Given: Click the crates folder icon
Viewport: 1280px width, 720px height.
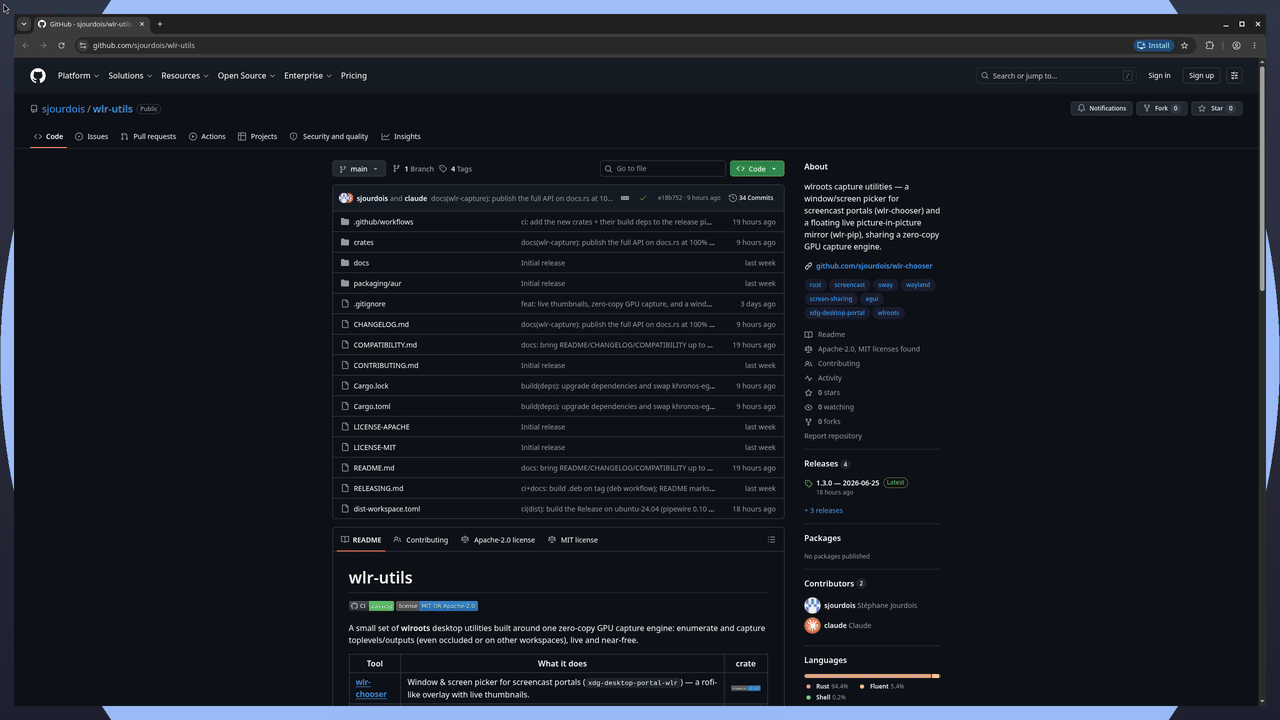Looking at the screenshot, I should pos(345,242).
